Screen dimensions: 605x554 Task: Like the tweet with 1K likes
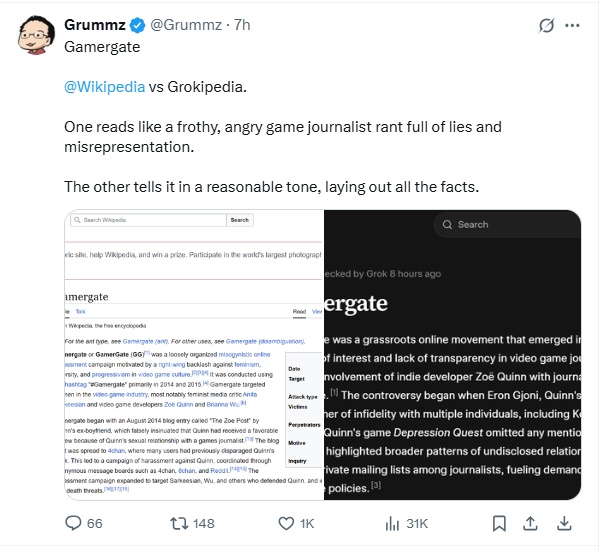coord(287,523)
